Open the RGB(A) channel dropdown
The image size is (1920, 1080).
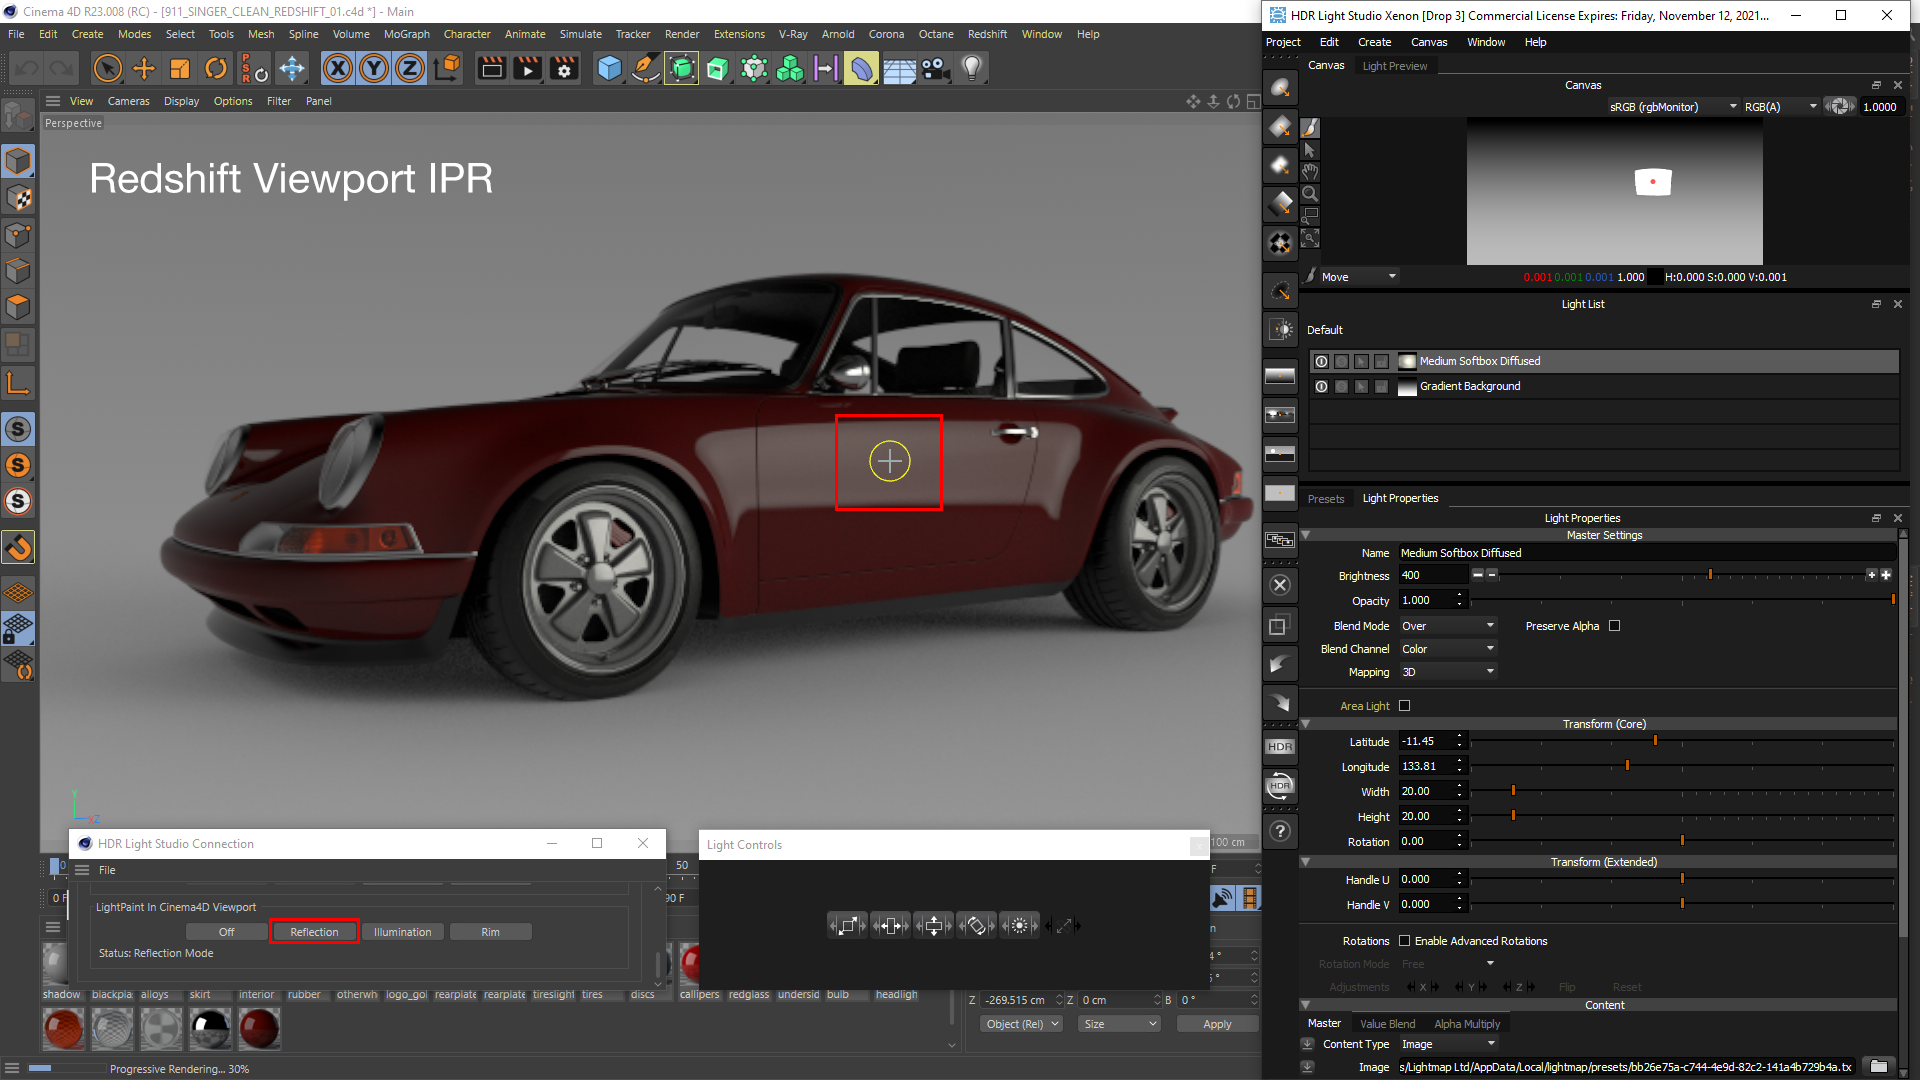(x=1780, y=107)
